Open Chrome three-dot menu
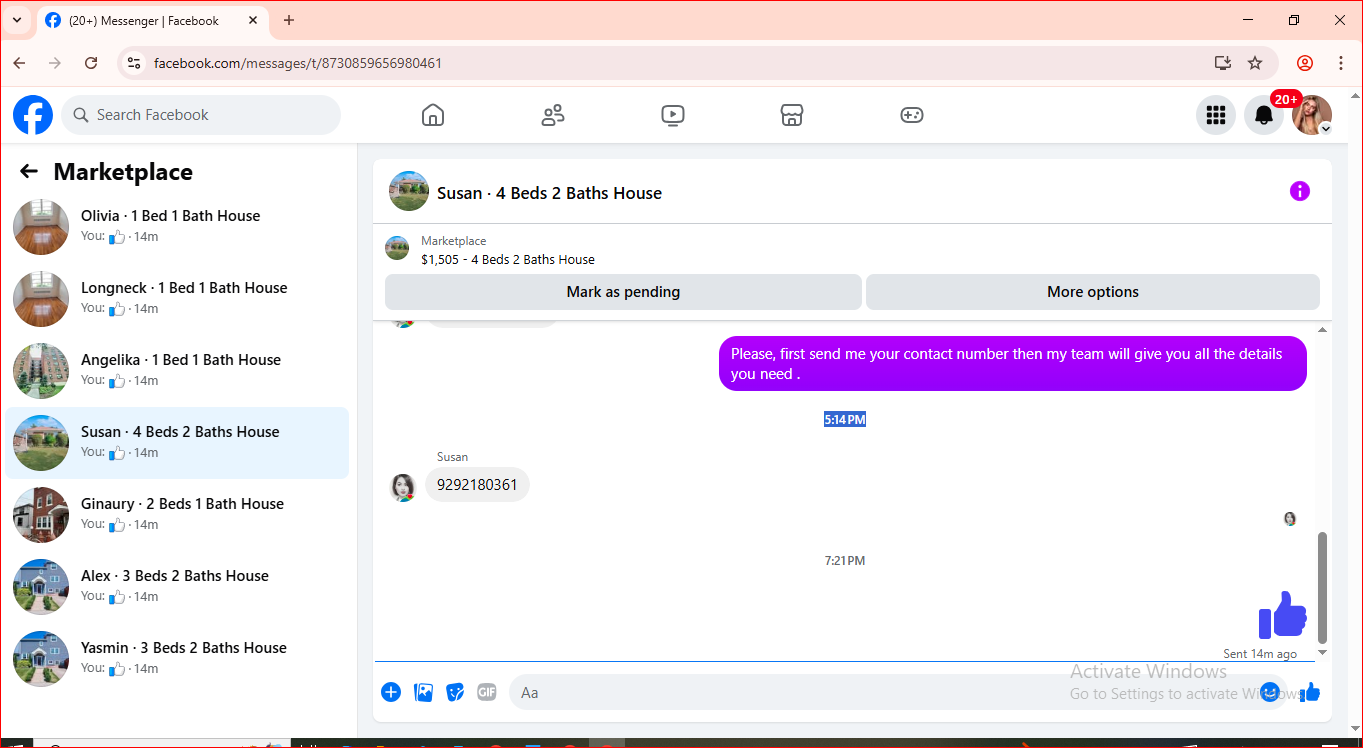The width and height of the screenshot is (1363, 748). point(1341,63)
